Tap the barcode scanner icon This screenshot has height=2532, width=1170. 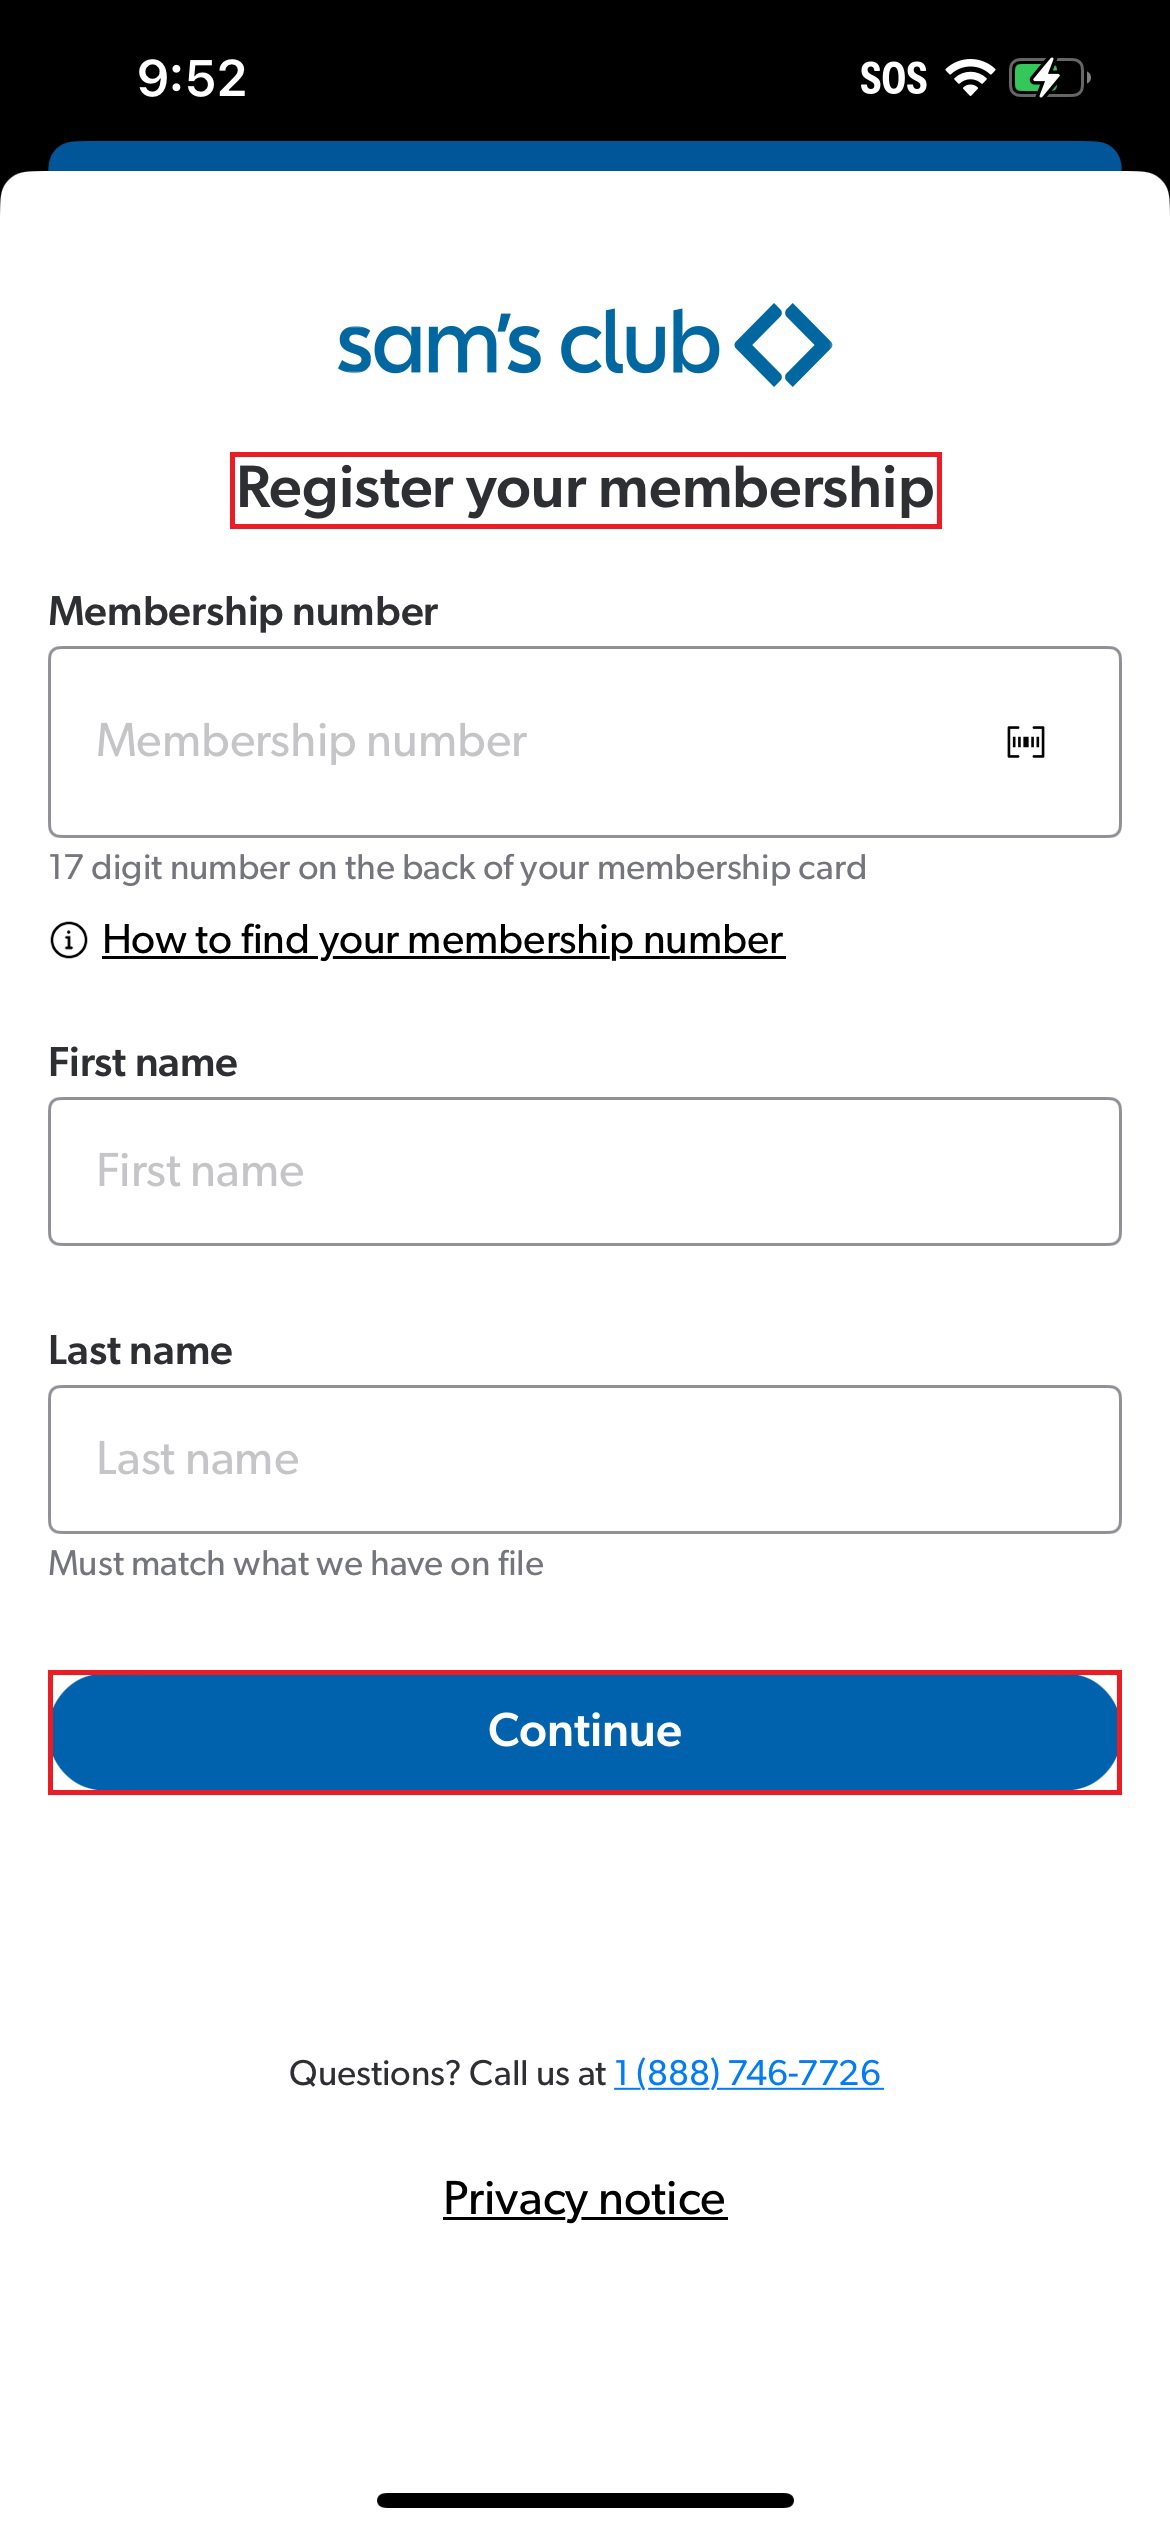(1025, 742)
